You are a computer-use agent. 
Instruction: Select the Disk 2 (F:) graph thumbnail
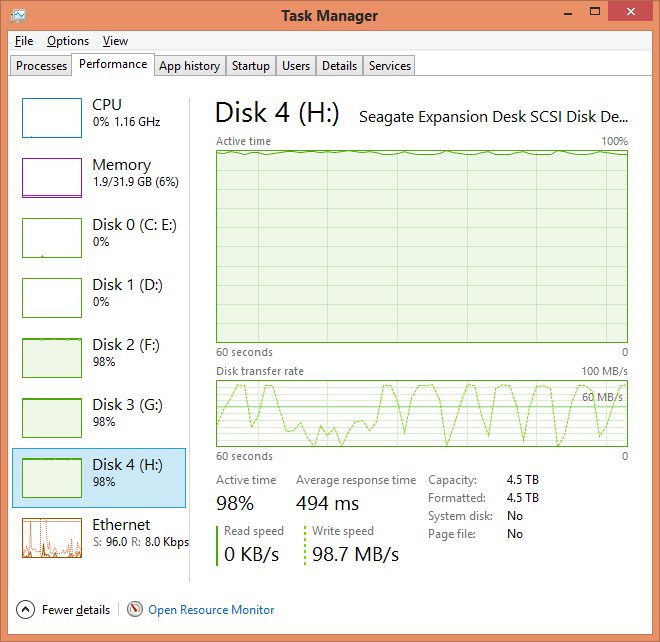point(52,358)
